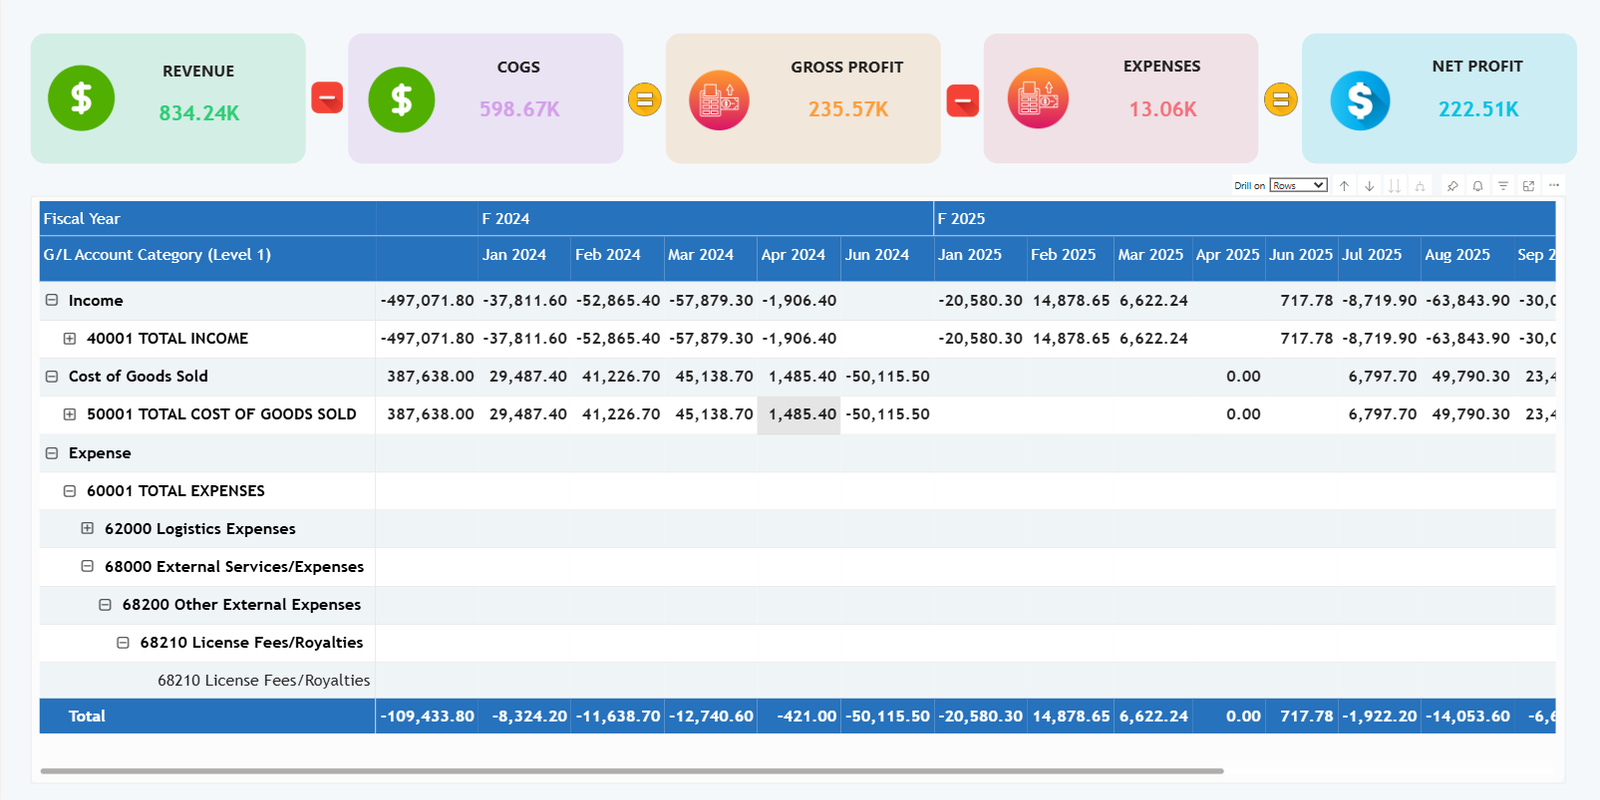The height and width of the screenshot is (800, 1600).
Task: Pin the matrix visual with pin icon
Action: click(1452, 186)
